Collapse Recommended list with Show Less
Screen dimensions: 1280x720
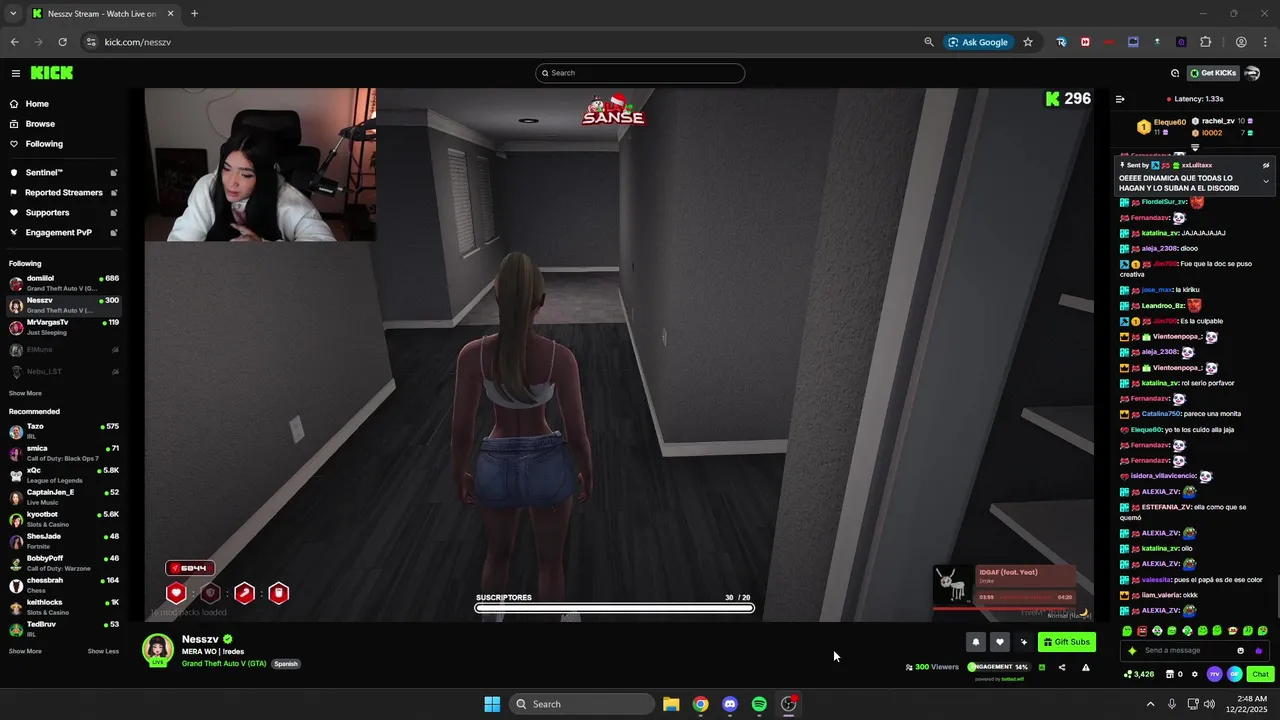[103, 651]
